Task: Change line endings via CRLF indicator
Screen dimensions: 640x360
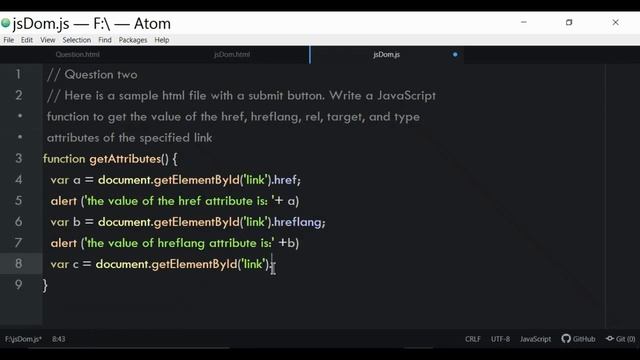Action: [473, 339]
